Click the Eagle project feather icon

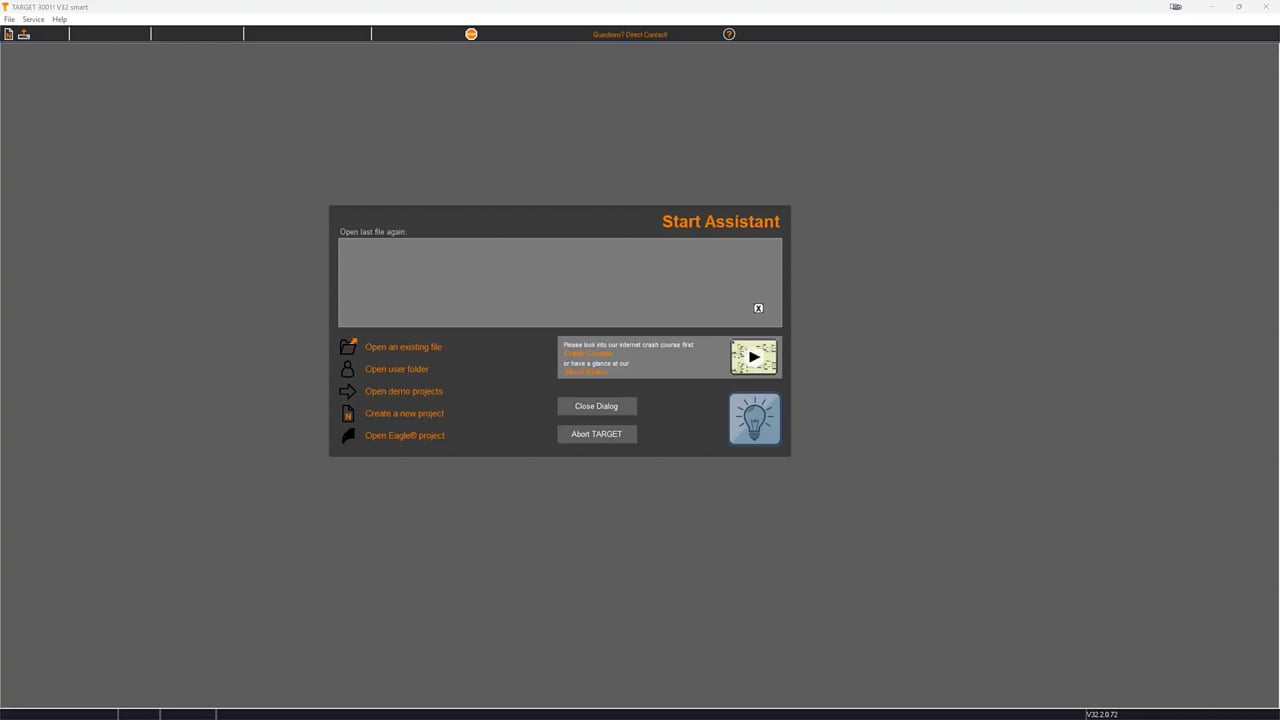[348, 436]
